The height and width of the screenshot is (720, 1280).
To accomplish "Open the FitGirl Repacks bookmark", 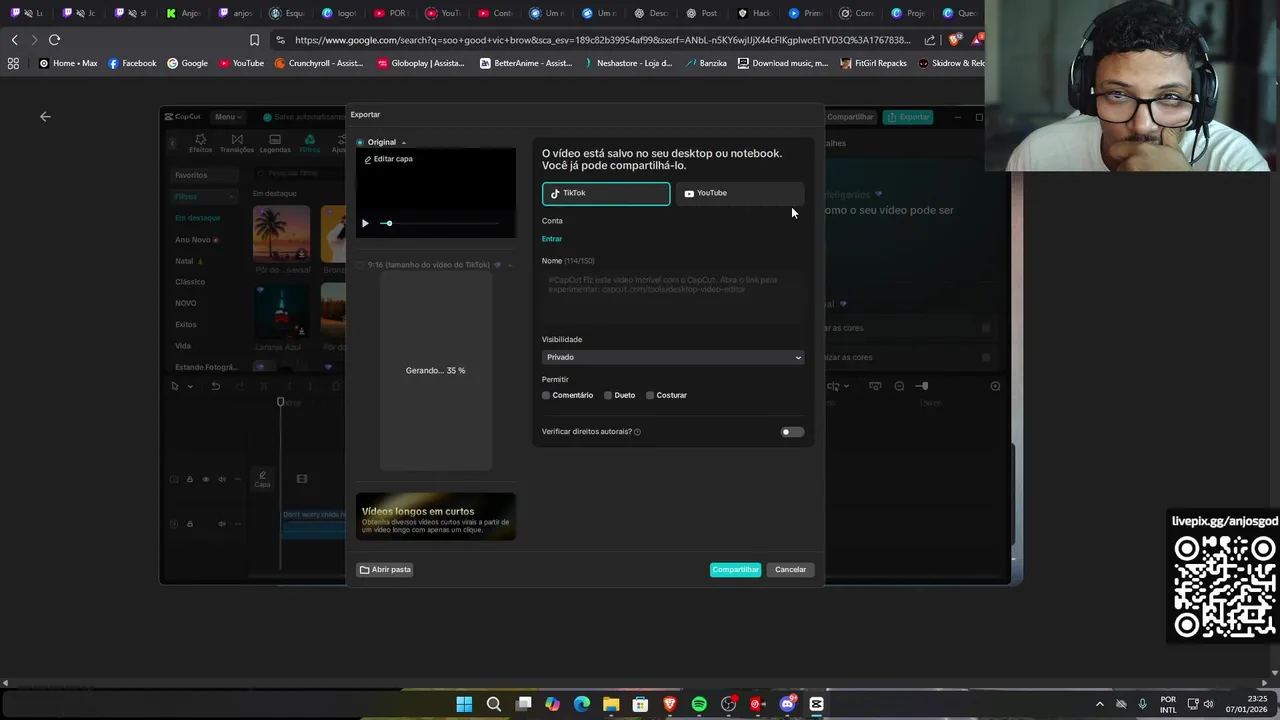I will point(874,63).
